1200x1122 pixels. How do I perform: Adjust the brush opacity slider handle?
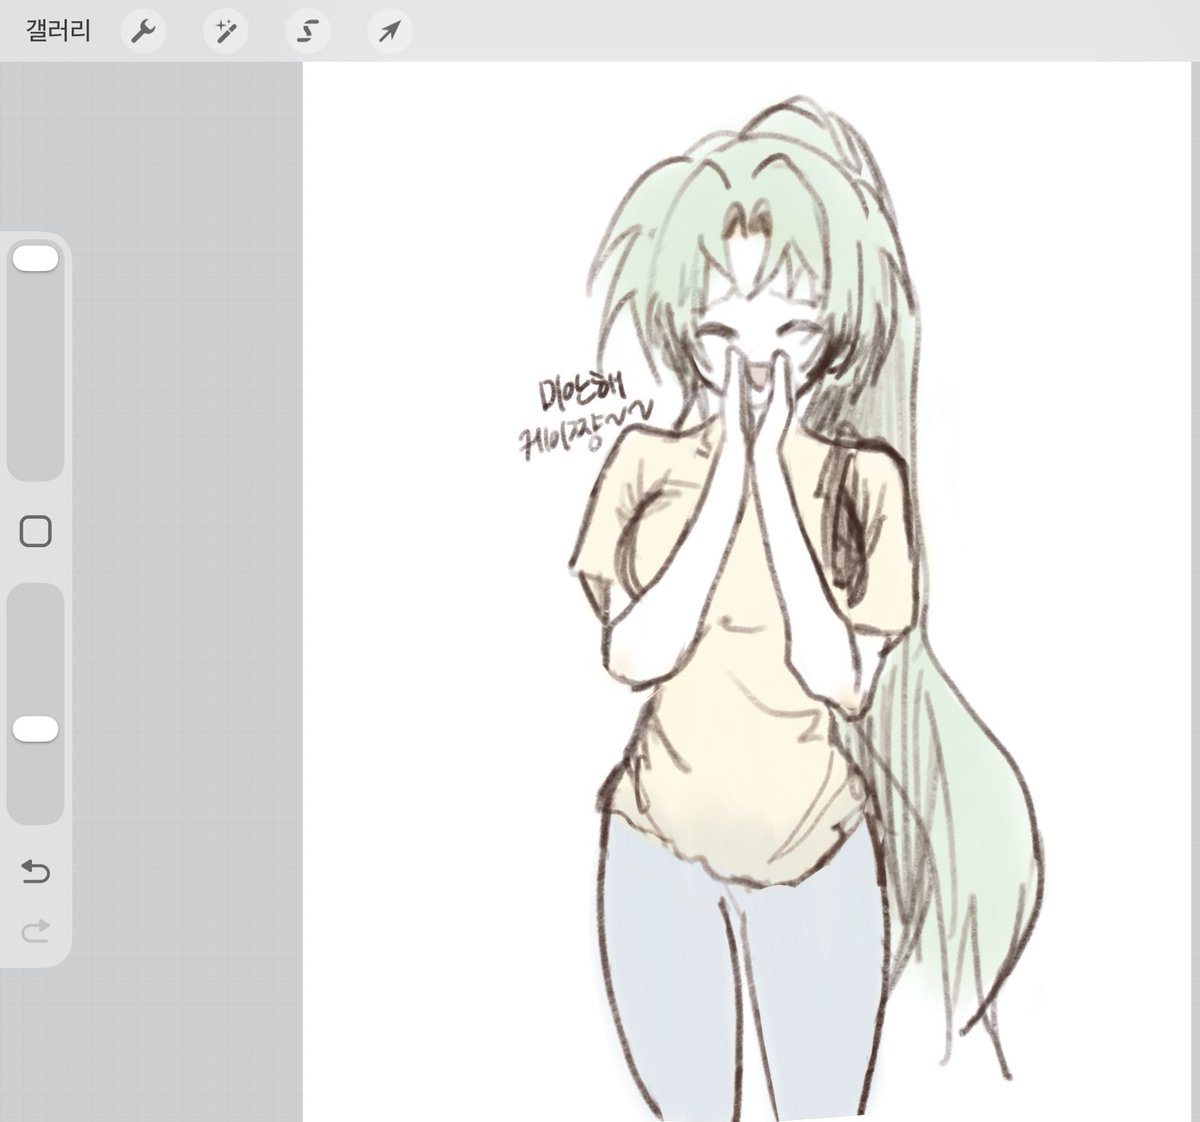tap(35, 729)
